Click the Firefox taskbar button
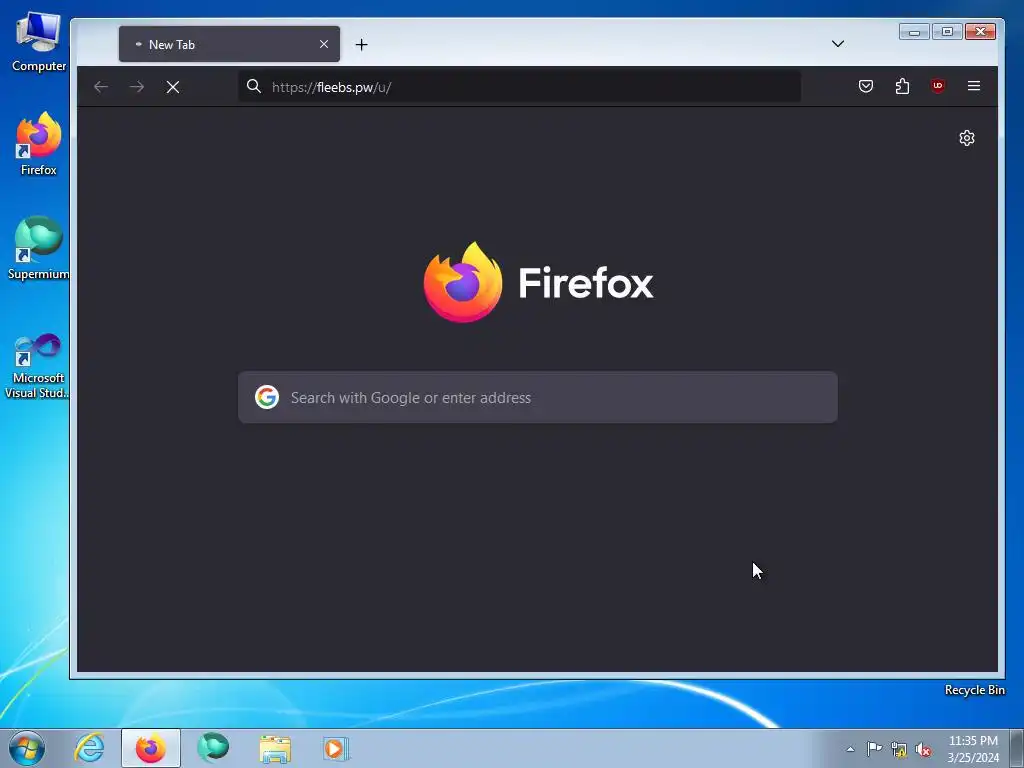Screen dimensions: 1024x768 point(151,748)
